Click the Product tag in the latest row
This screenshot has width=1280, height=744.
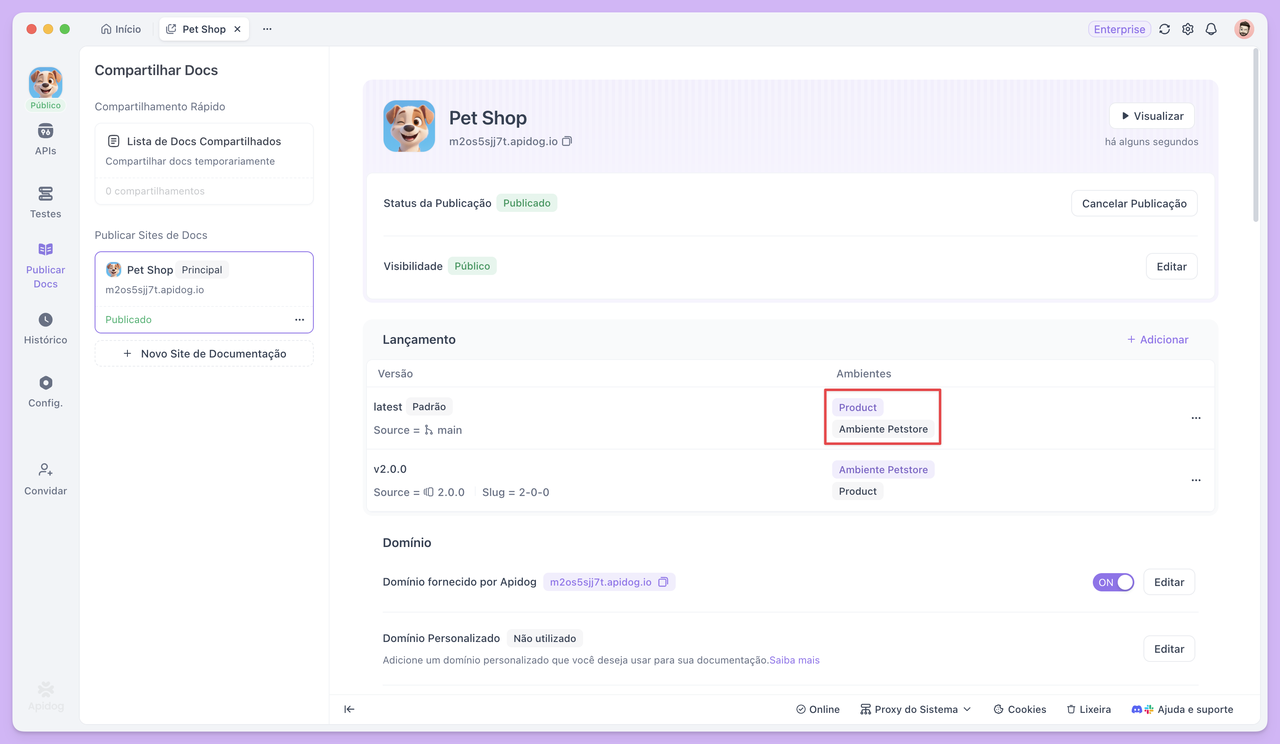coord(857,407)
